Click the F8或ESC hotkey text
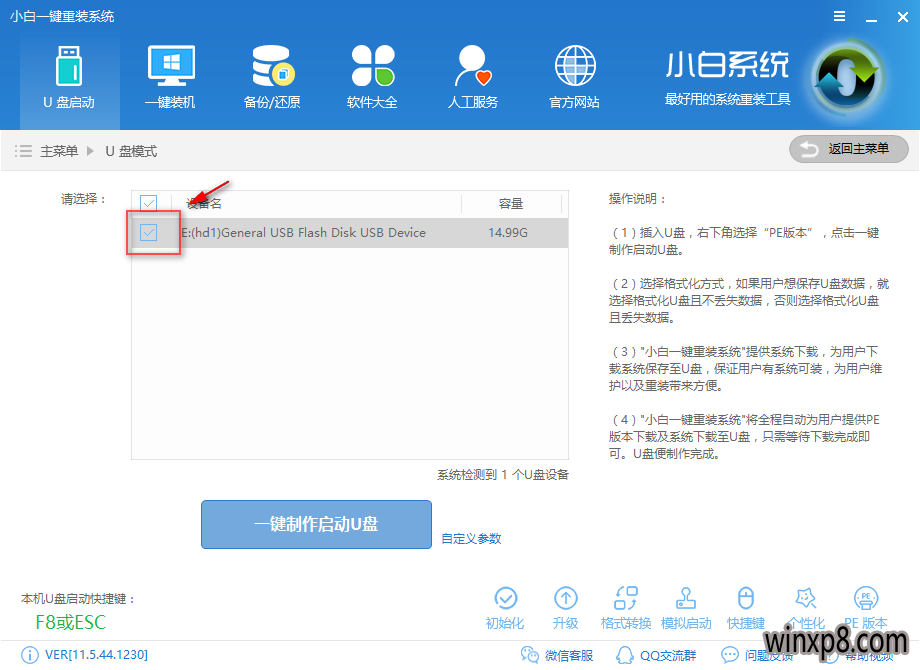 pos(70,622)
